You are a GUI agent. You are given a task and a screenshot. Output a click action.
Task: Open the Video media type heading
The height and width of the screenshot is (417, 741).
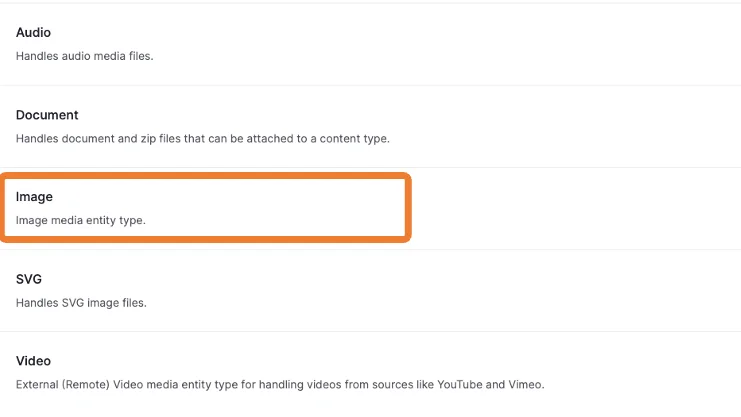[x=33, y=361]
